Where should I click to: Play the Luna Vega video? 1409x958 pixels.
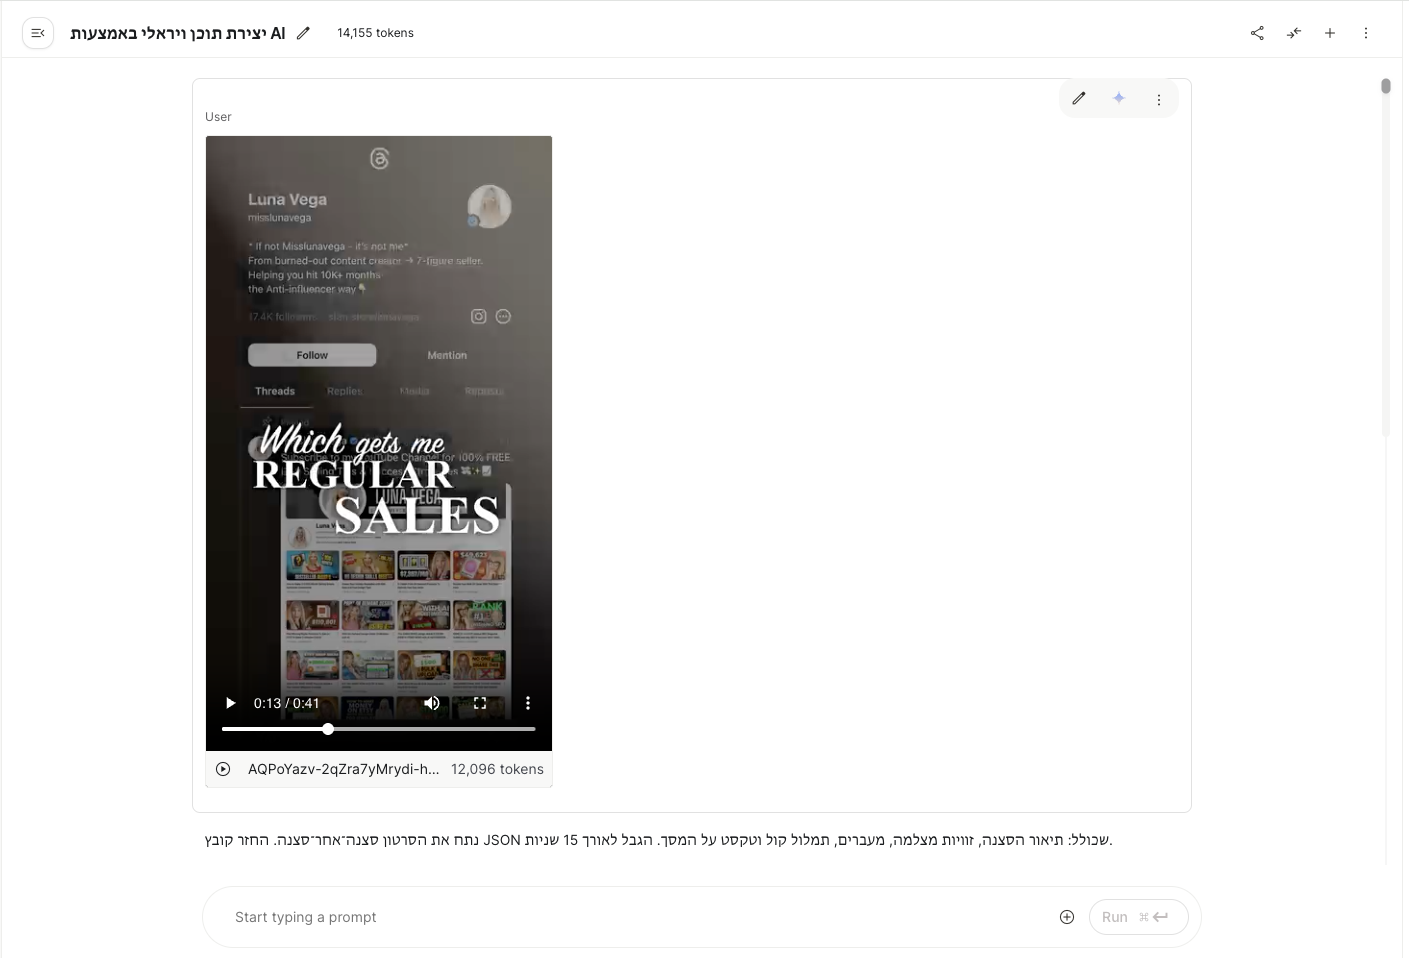230,703
